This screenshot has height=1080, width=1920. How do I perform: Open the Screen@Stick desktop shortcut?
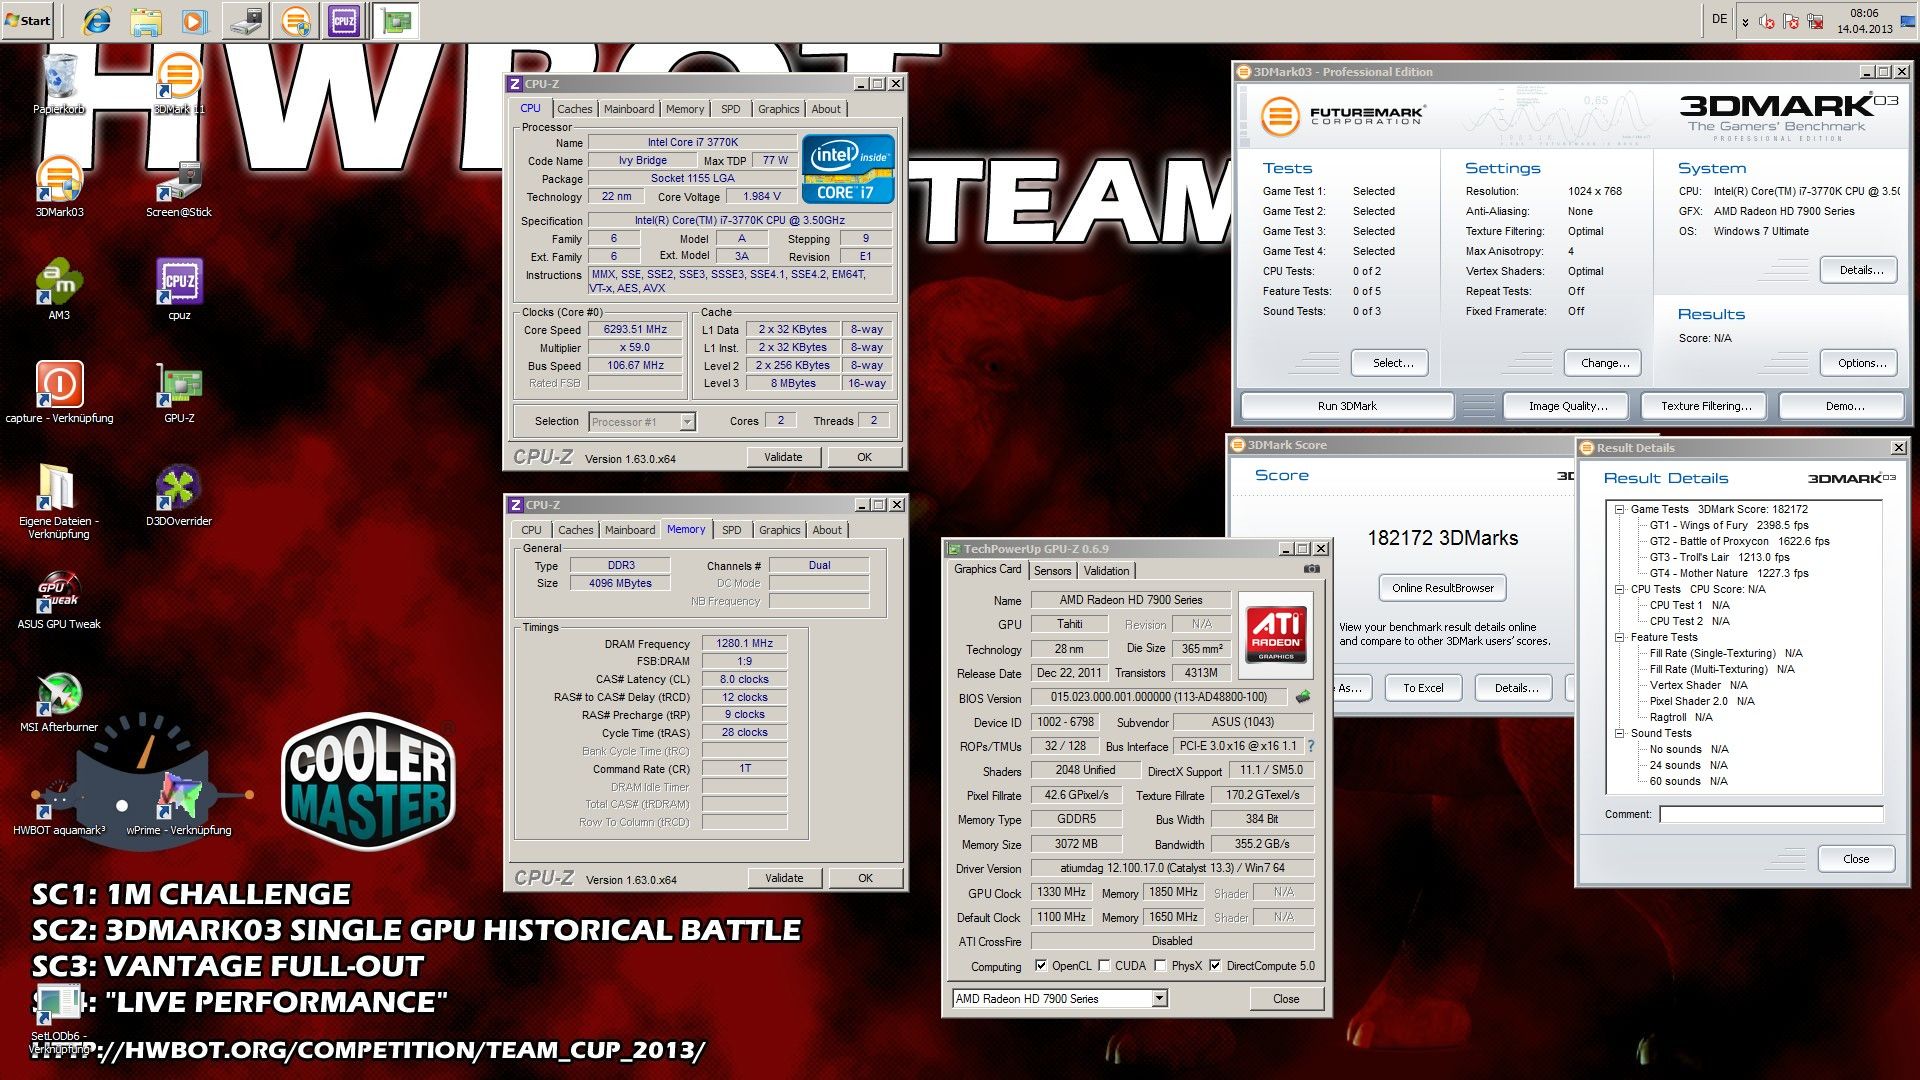pyautogui.click(x=179, y=186)
